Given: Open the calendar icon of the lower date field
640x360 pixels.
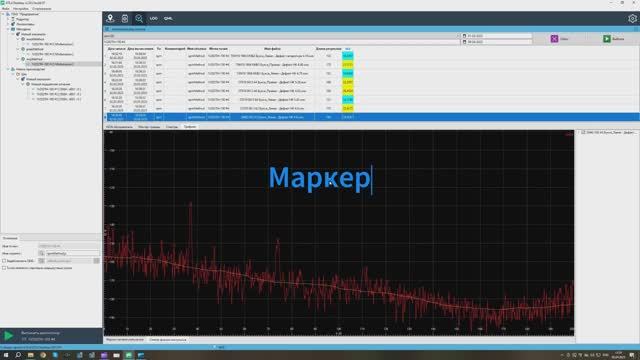Looking at the screenshot, I should (464, 42).
